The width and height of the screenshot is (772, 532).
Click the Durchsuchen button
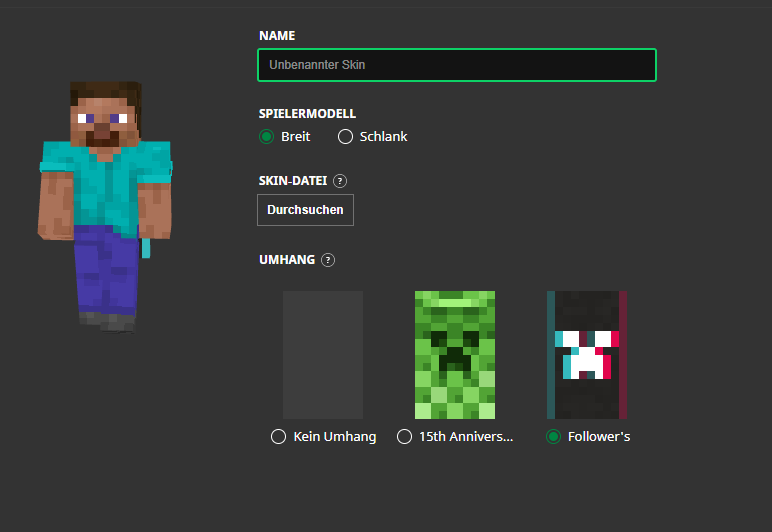[305, 210]
